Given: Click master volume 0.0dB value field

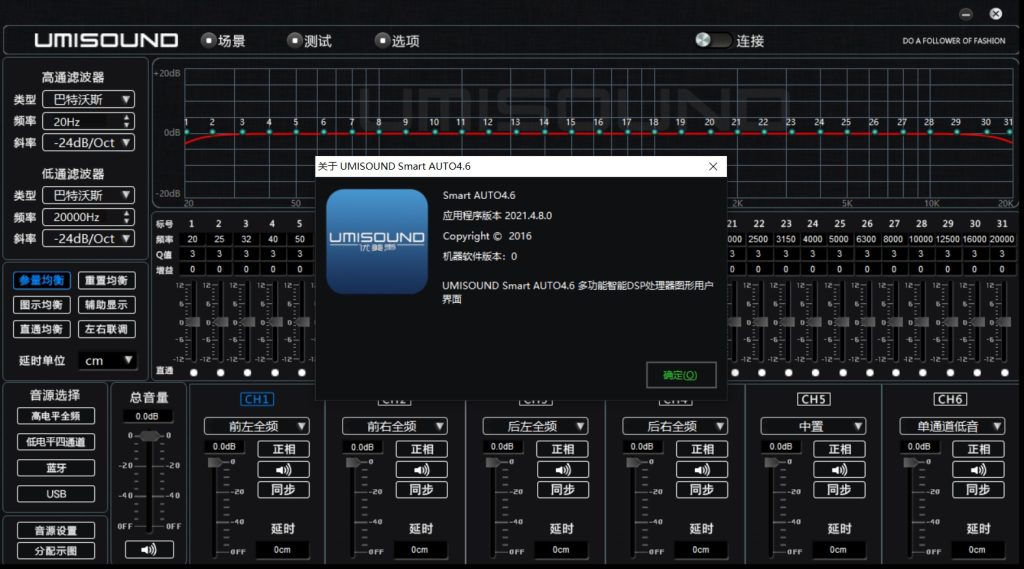Looking at the screenshot, I should tap(147, 417).
